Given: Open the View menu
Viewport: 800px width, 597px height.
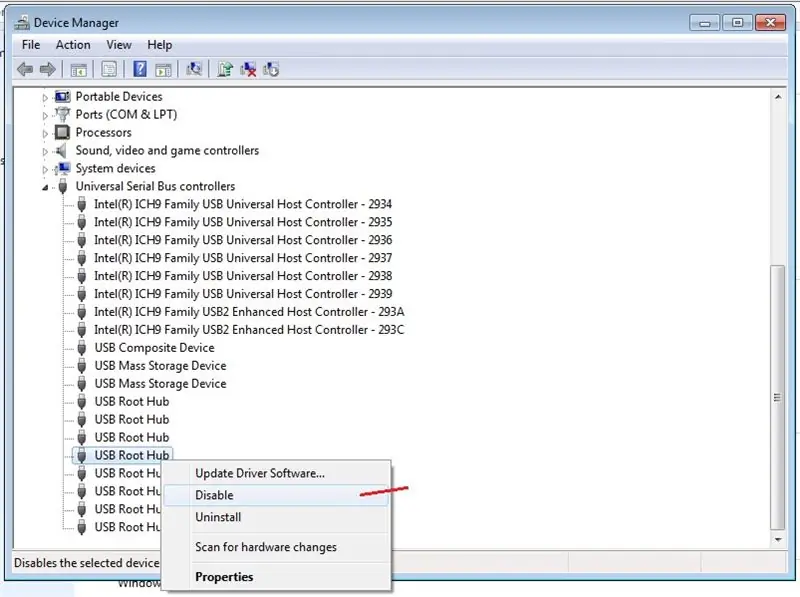Looking at the screenshot, I should coord(119,45).
